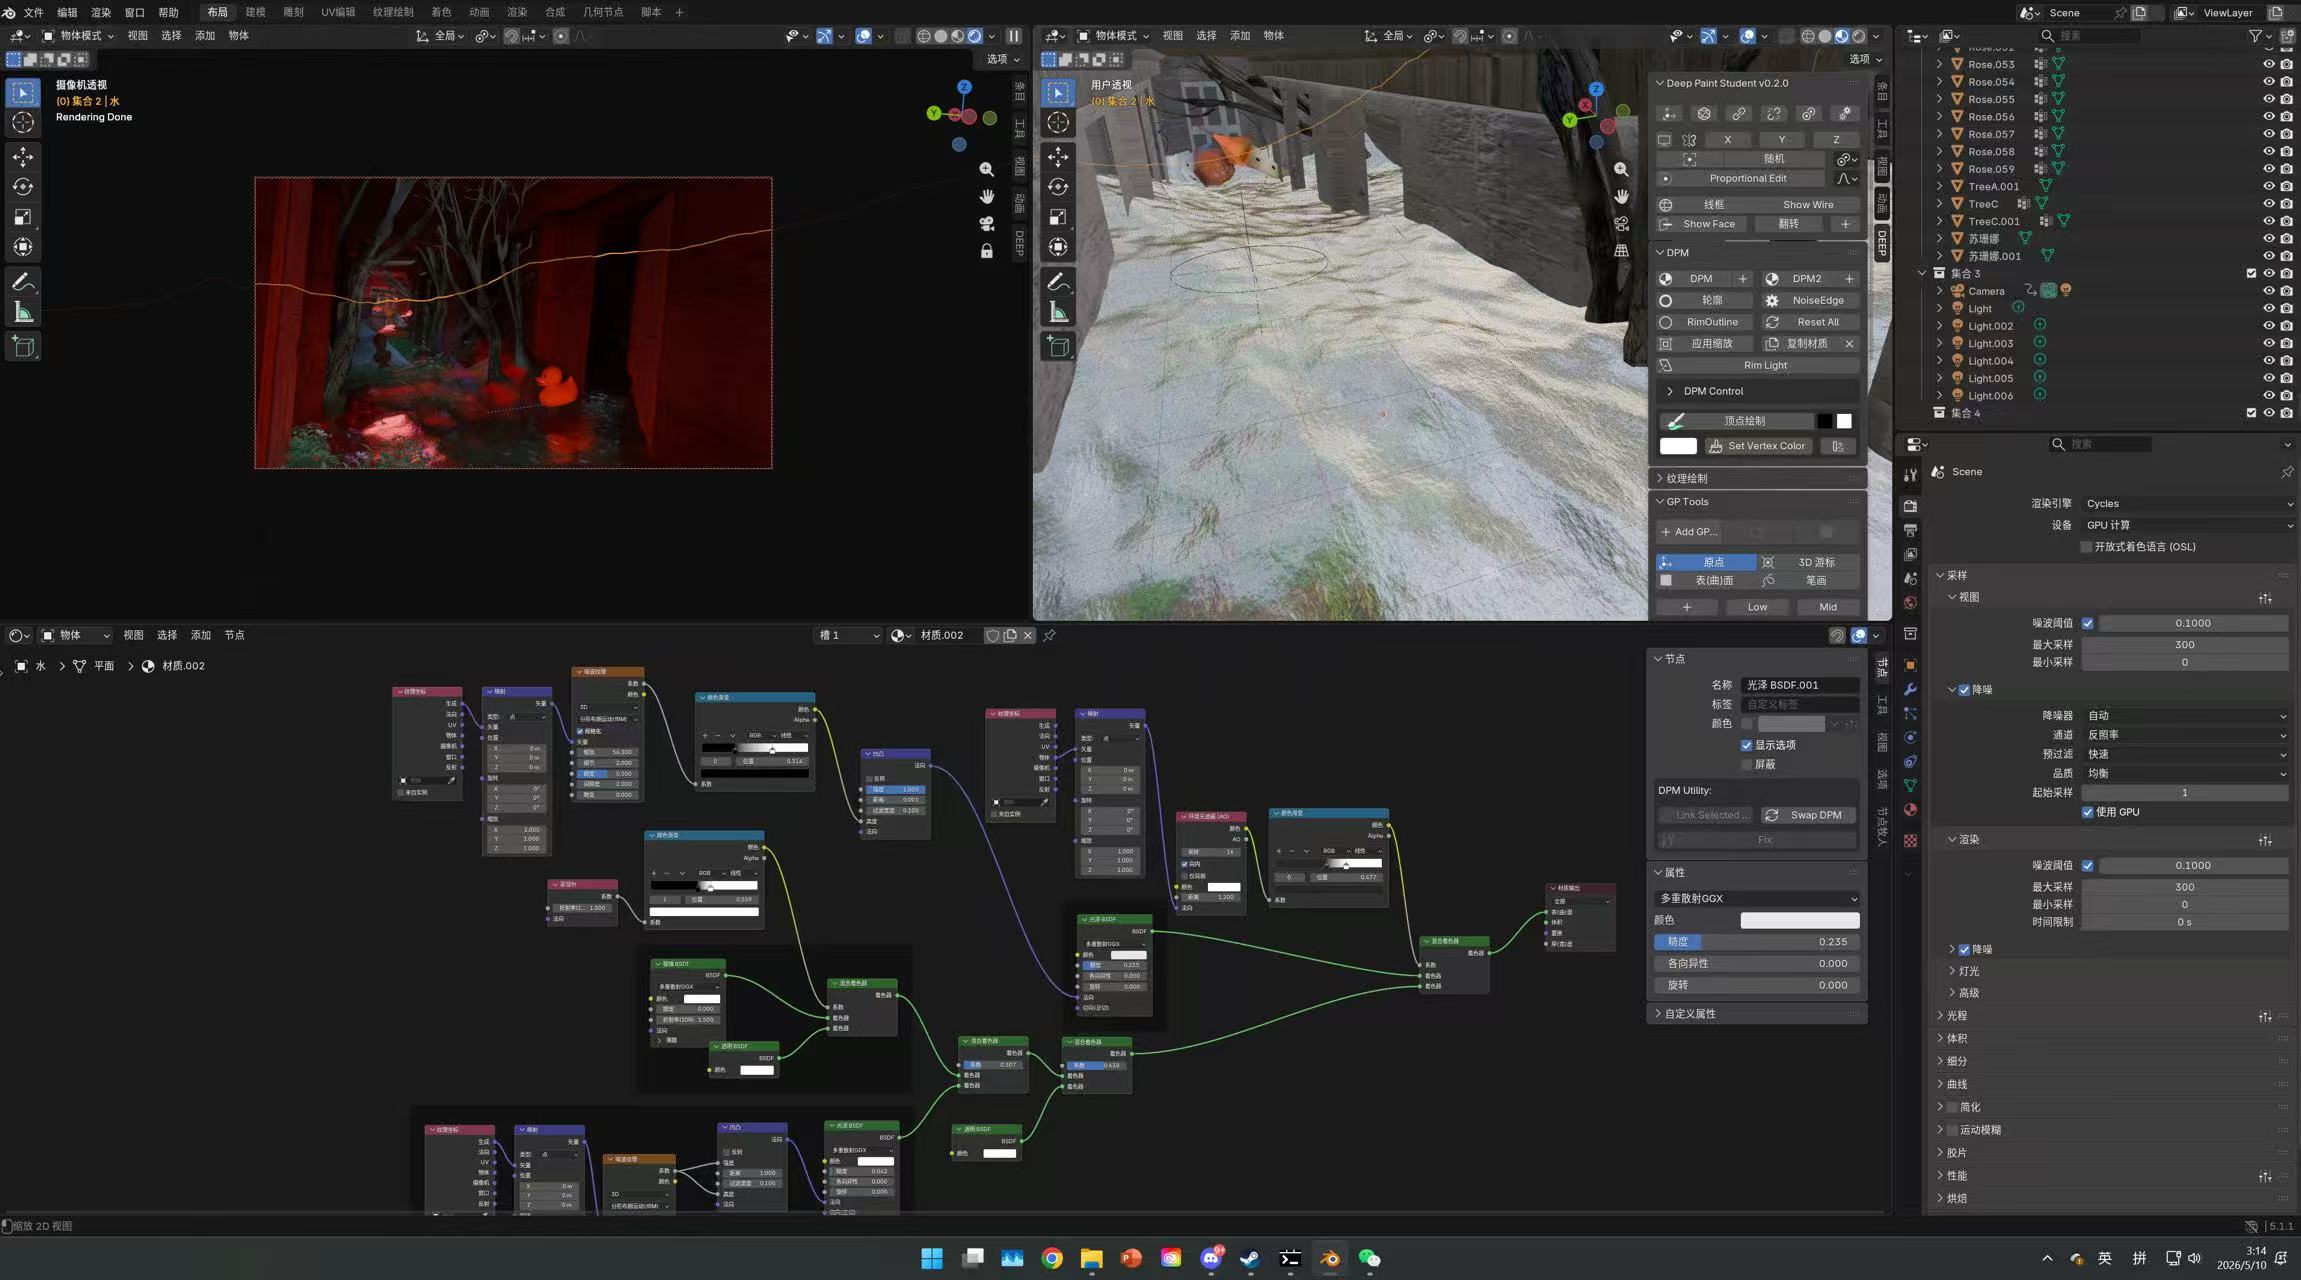This screenshot has height=1280, width=2301.
Task: Select the Annotate tool in user perspective viewport
Action: coord(1058,283)
